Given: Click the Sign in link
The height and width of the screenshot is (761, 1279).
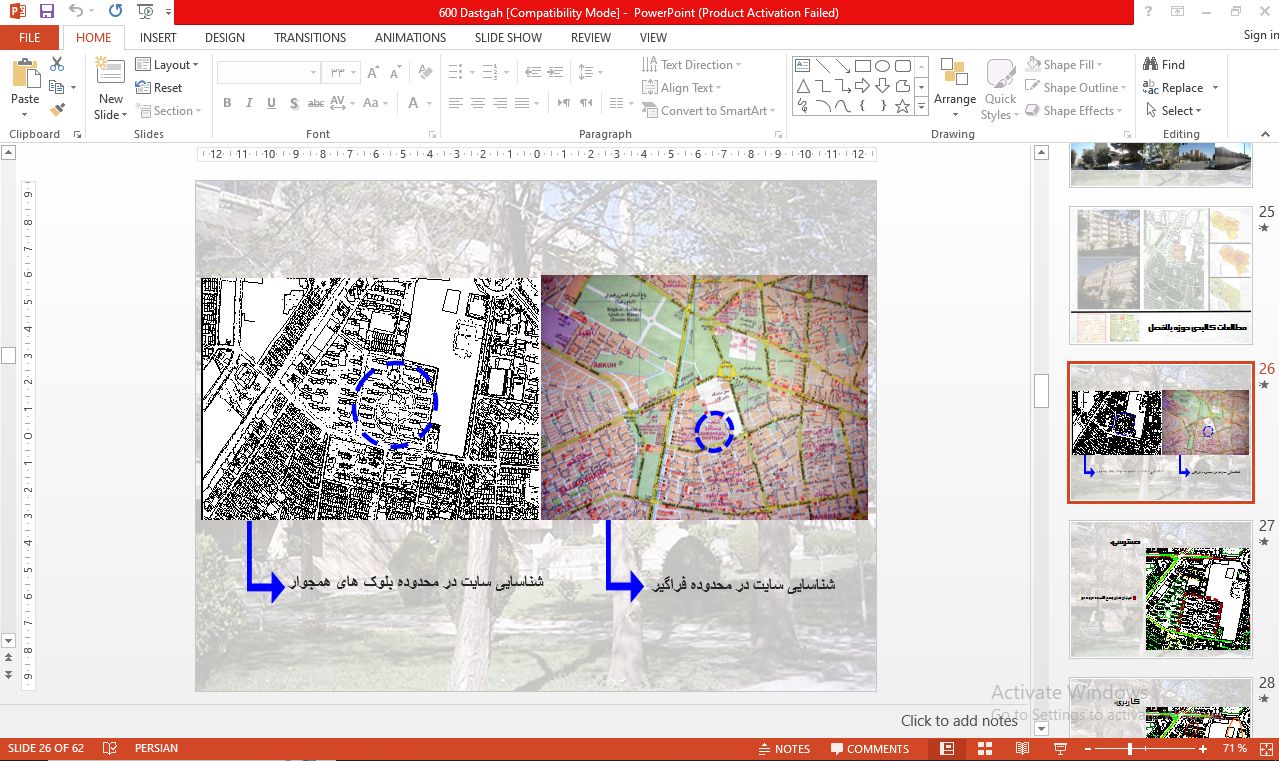Looking at the screenshot, I should [1260, 35].
